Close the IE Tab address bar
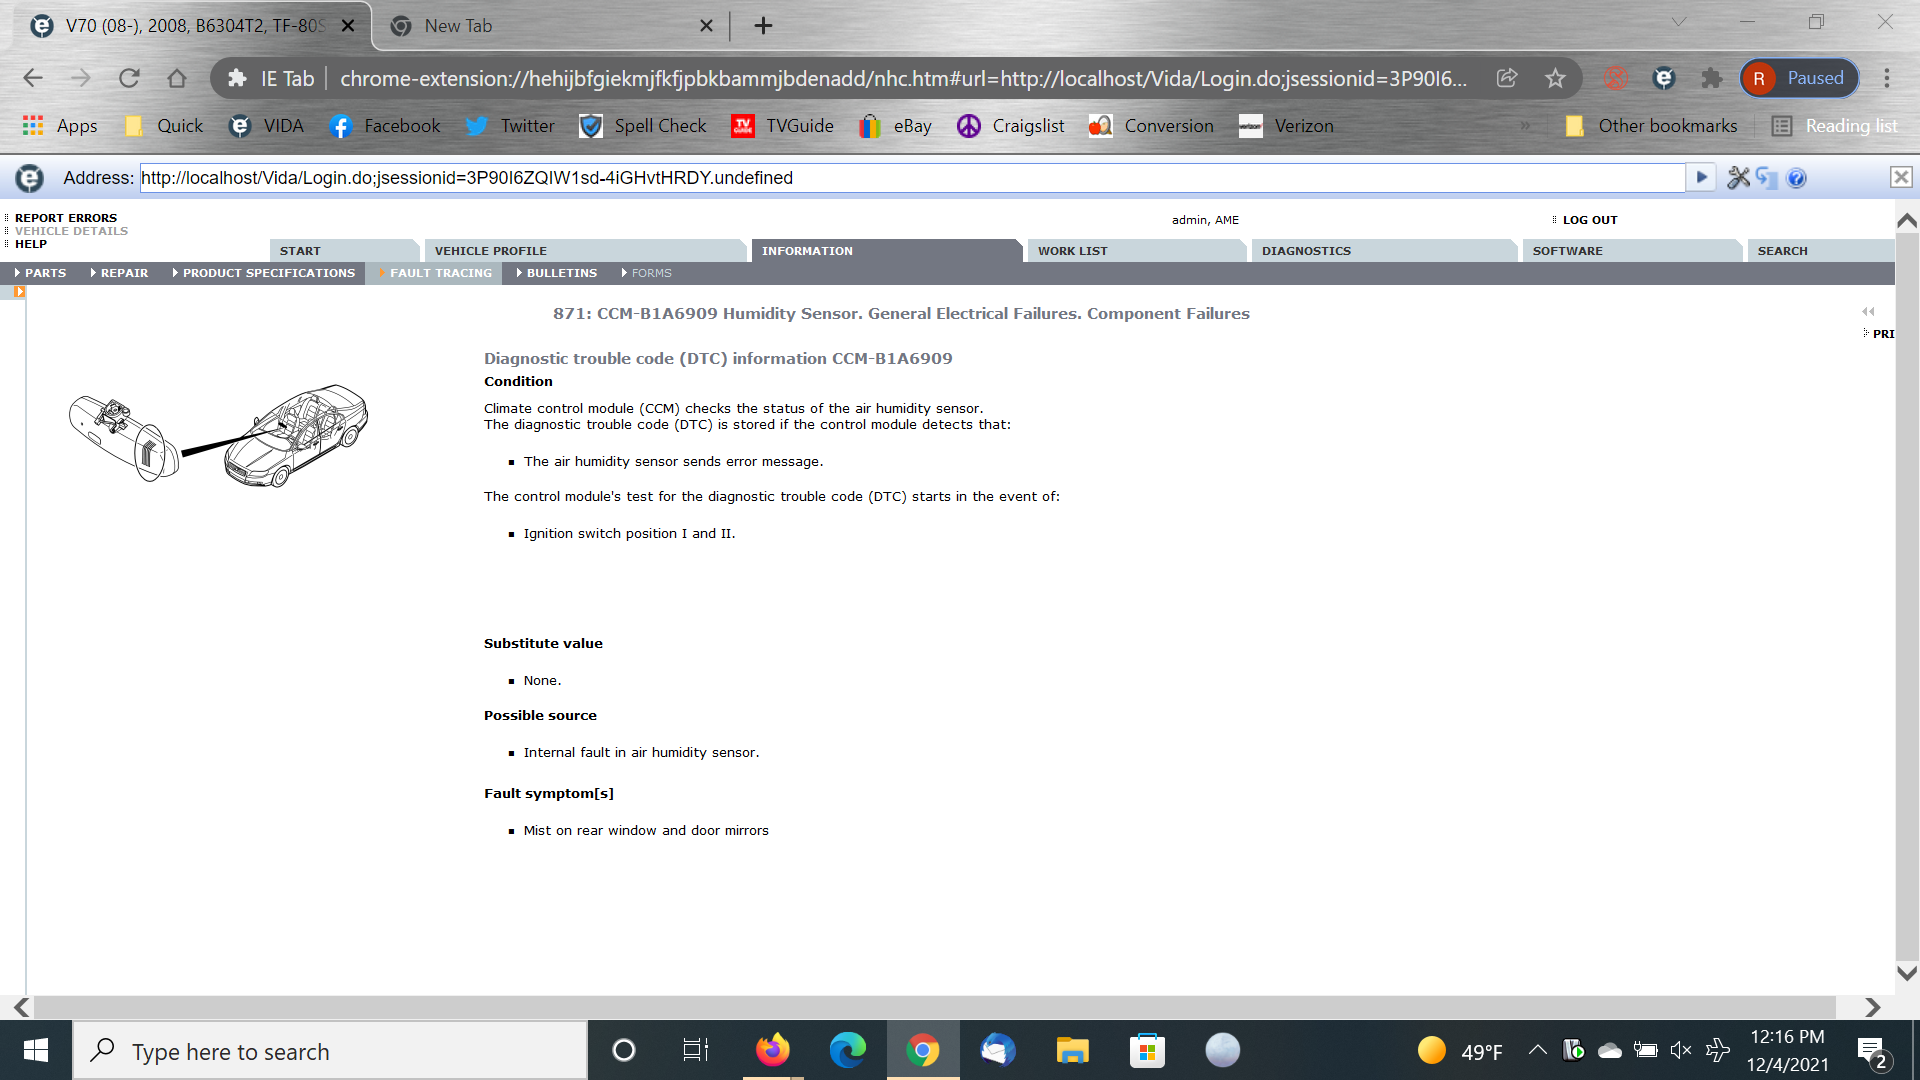The height and width of the screenshot is (1080, 1920). click(1901, 177)
